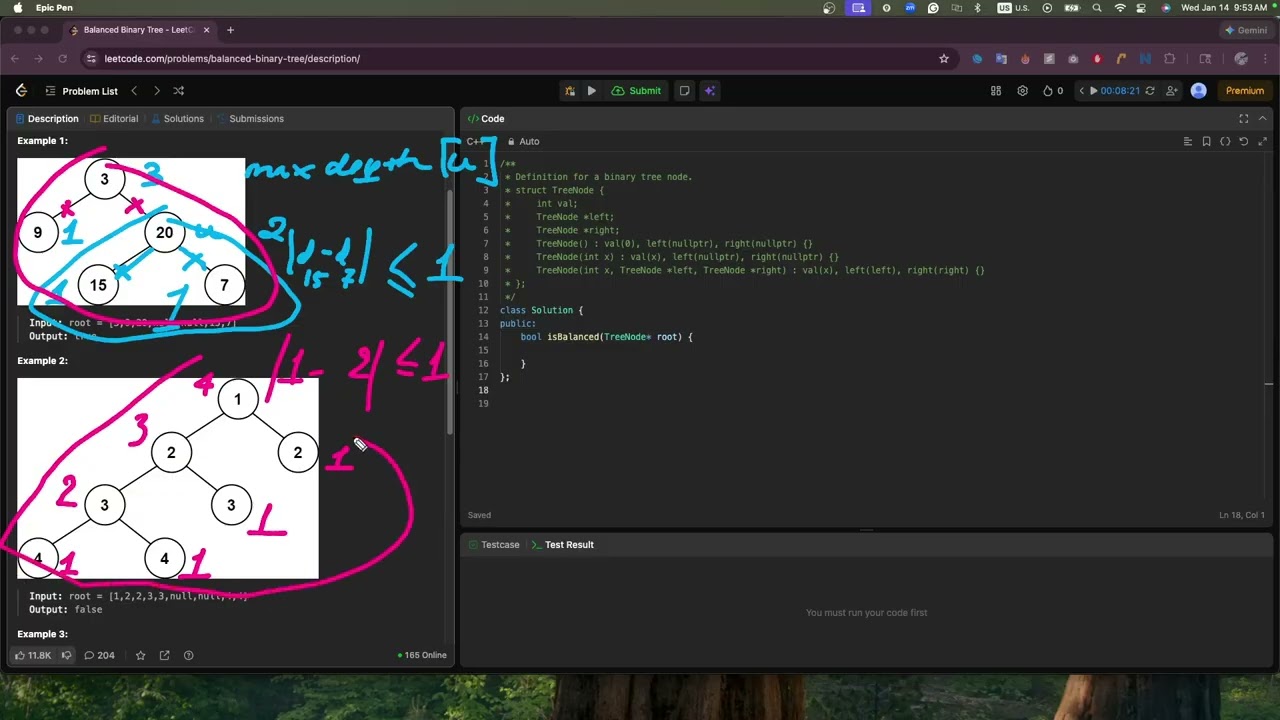Go to the next problem arrow
The width and height of the screenshot is (1280, 720).
coord(156,91)
